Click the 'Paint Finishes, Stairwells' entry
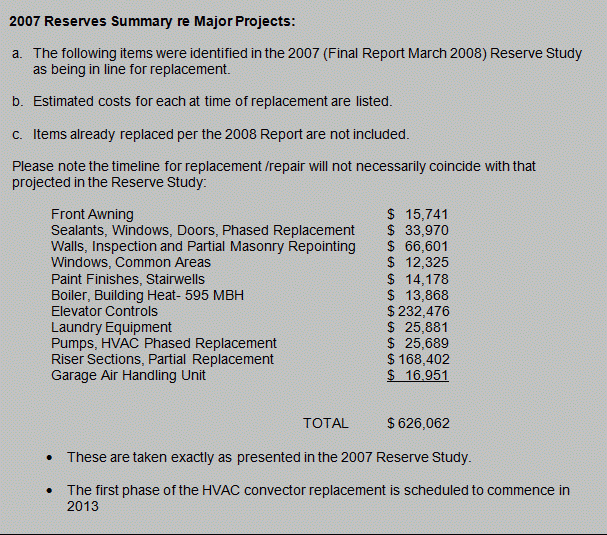This screenshot has width=607, height=535. coord(128,279)
